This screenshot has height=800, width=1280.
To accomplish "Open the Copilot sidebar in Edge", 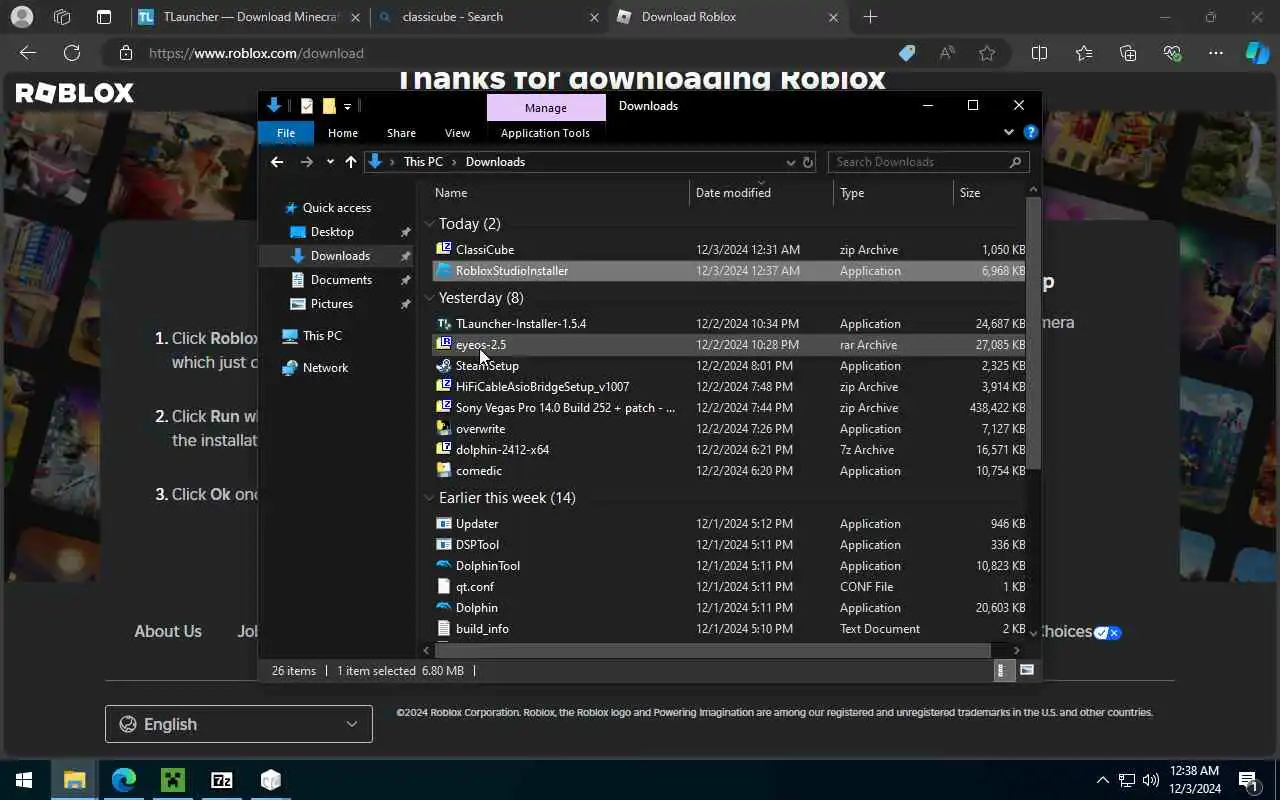I will 1256,53.
